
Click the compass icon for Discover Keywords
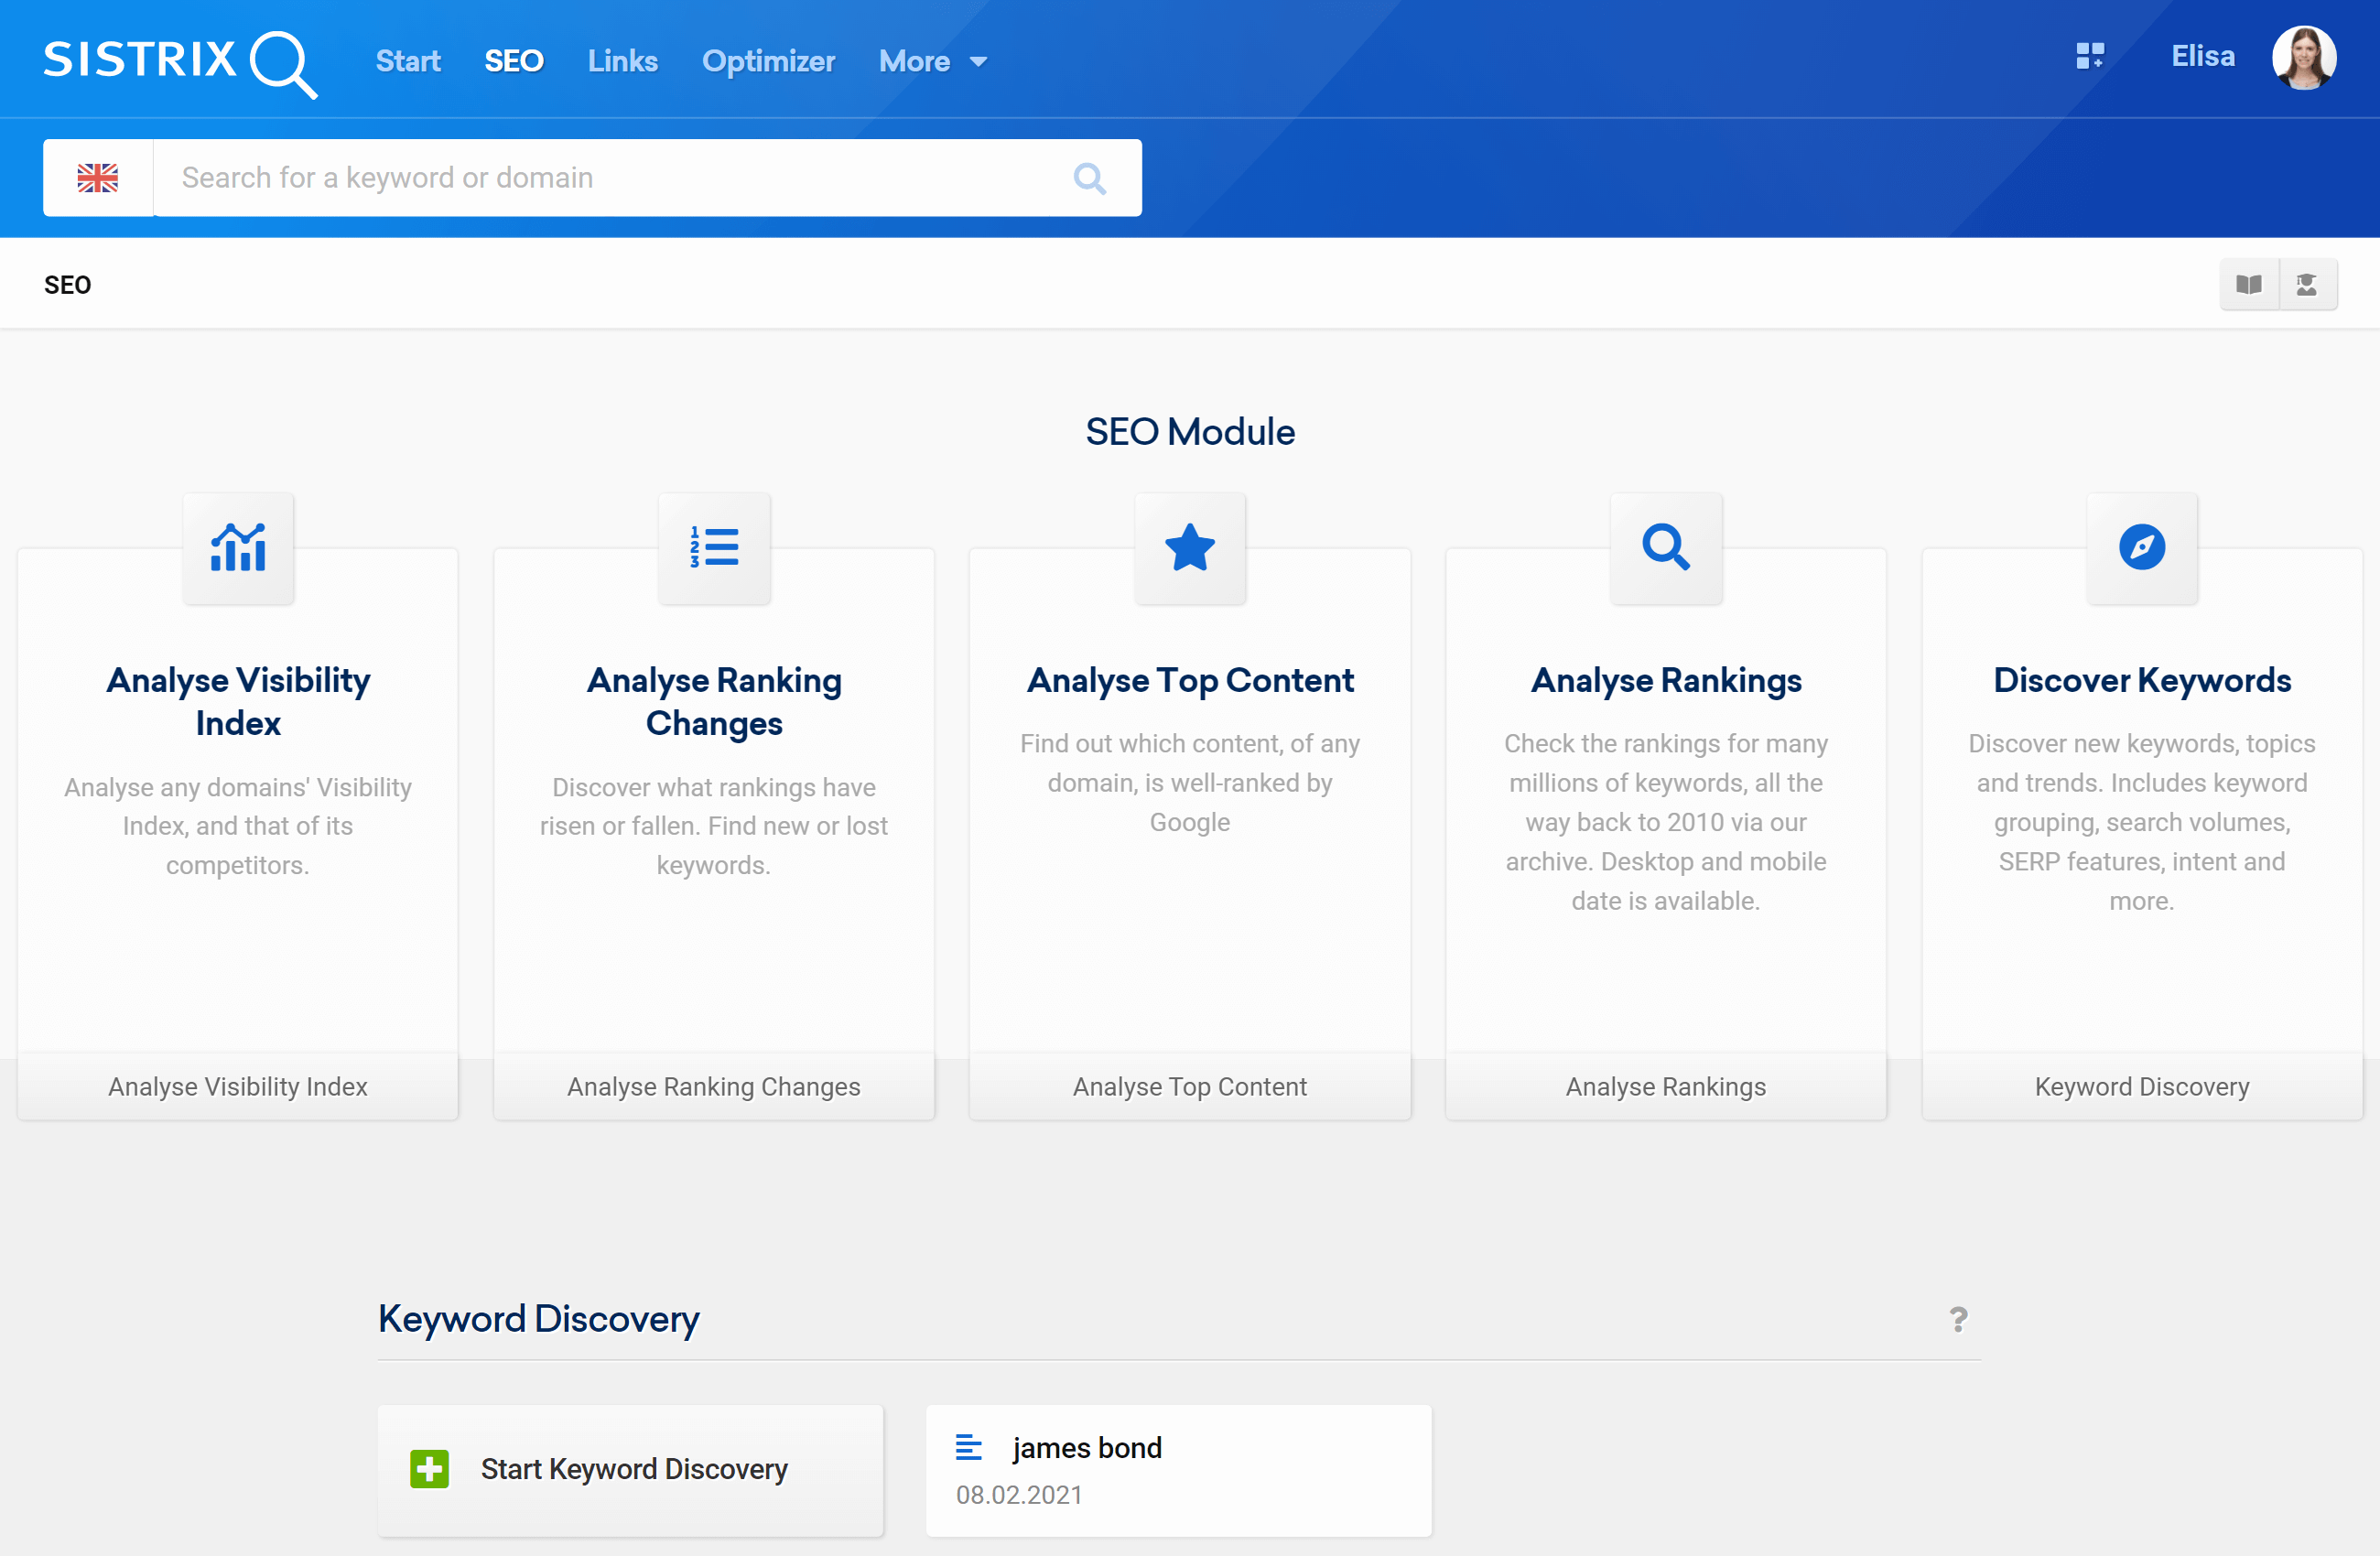(2141, 547)
